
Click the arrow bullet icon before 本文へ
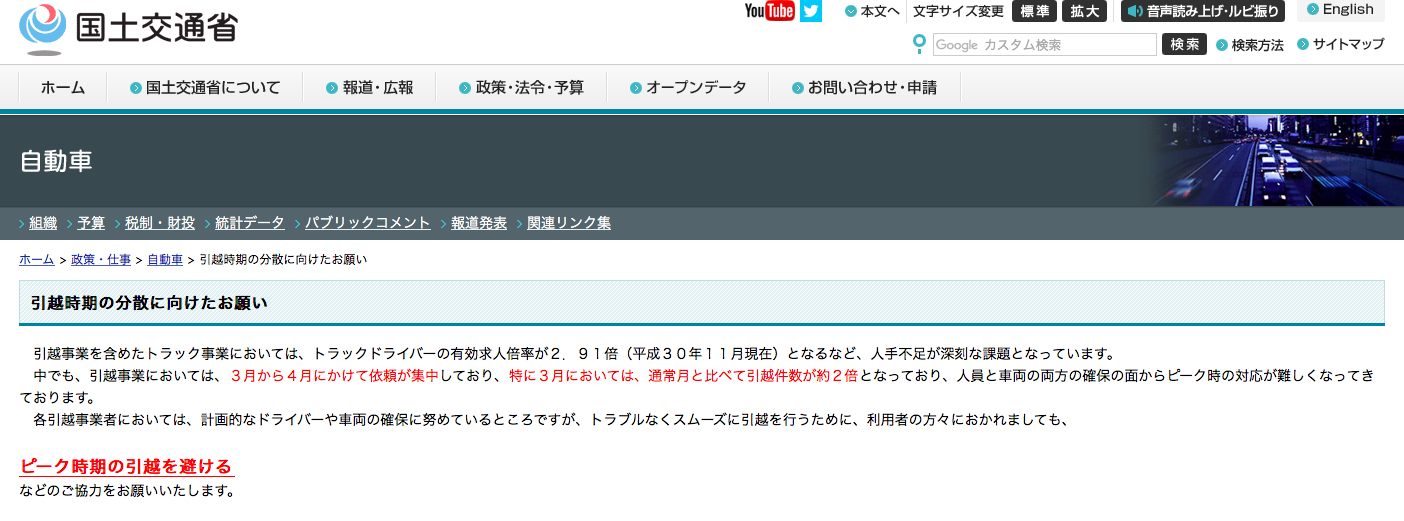click(x=851, y=11)
